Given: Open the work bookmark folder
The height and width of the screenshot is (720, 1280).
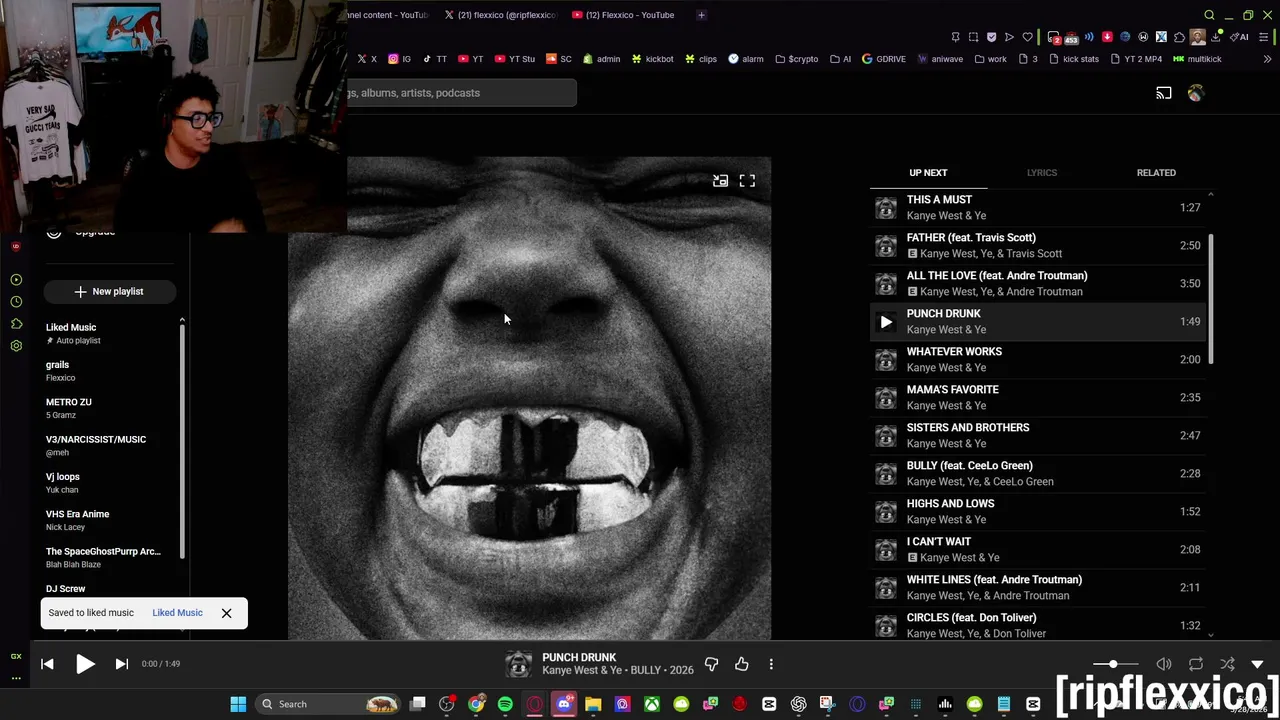Looking at the screenshot, I should [x=990, y=59].
